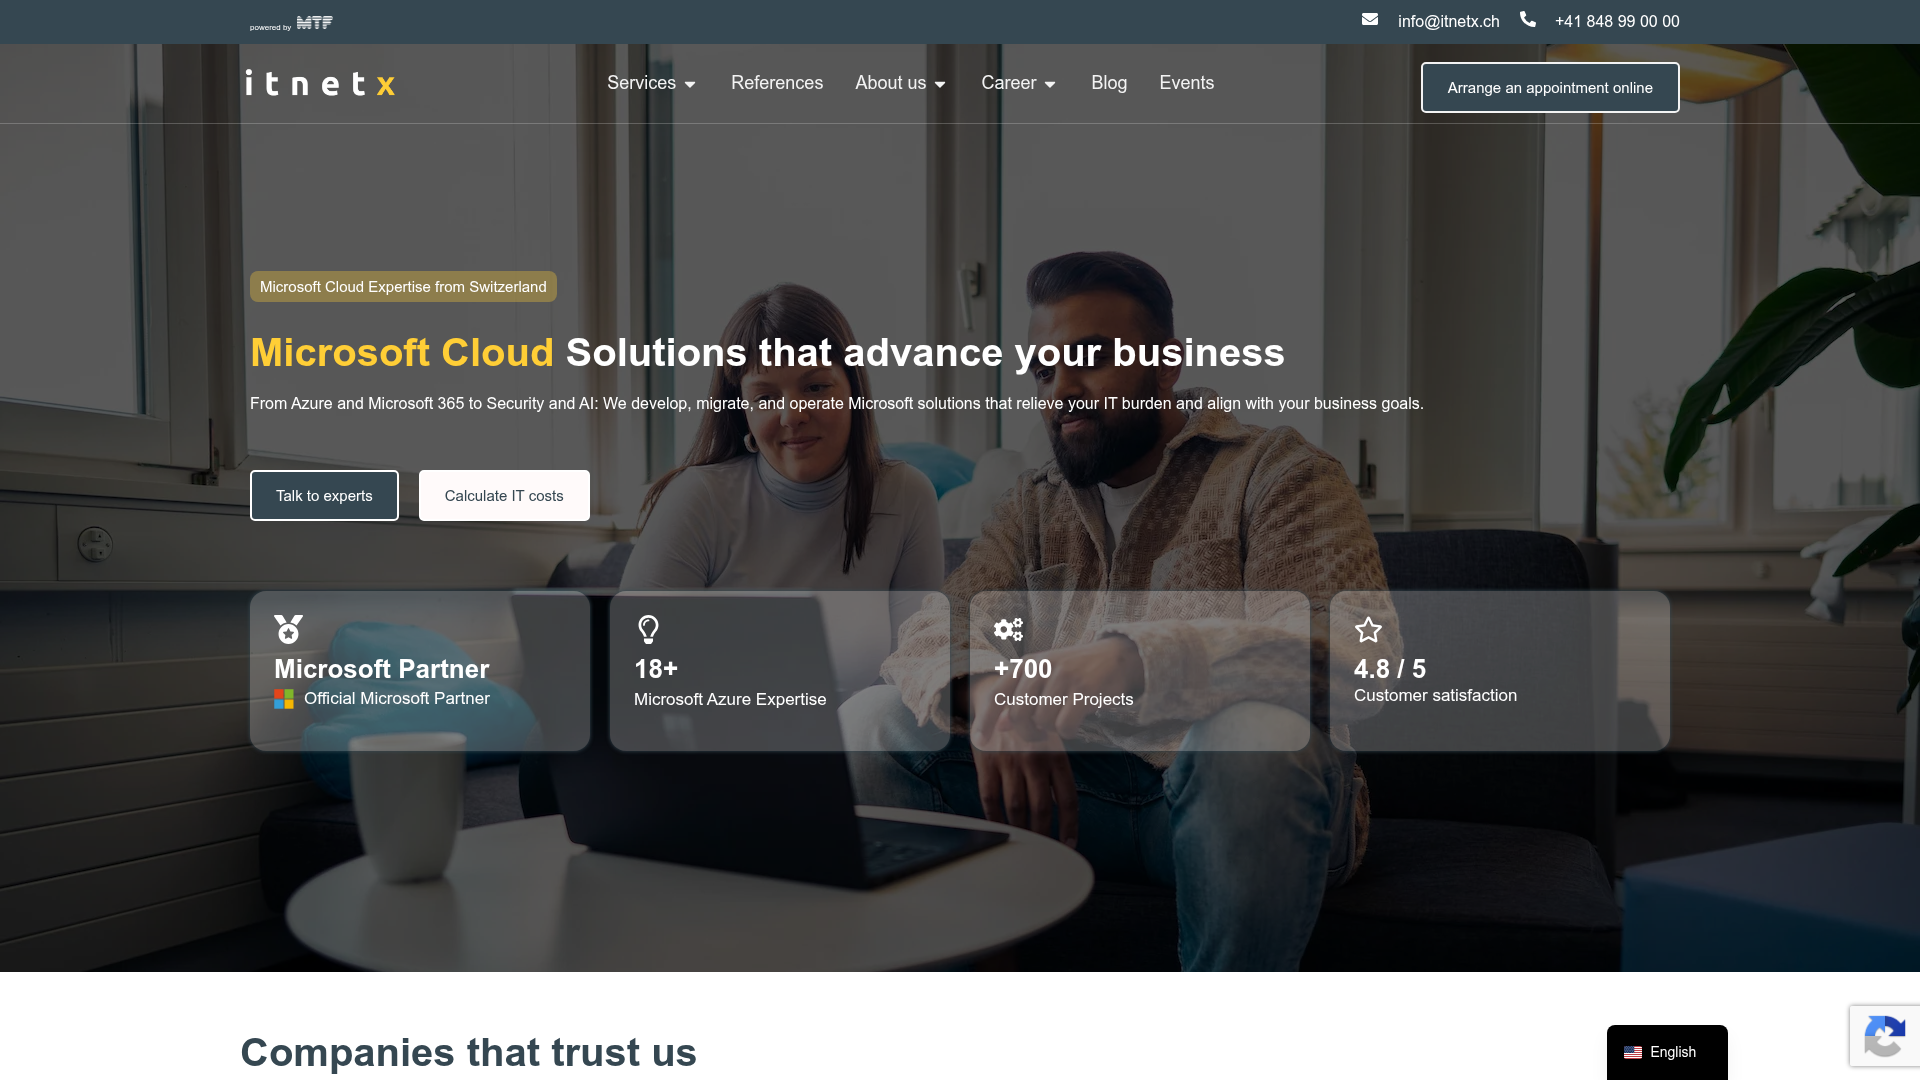Click the yellow Microsoft Cloud headline words
This screenshot has height=1080, width=1920.
click(x=402, y=352)
